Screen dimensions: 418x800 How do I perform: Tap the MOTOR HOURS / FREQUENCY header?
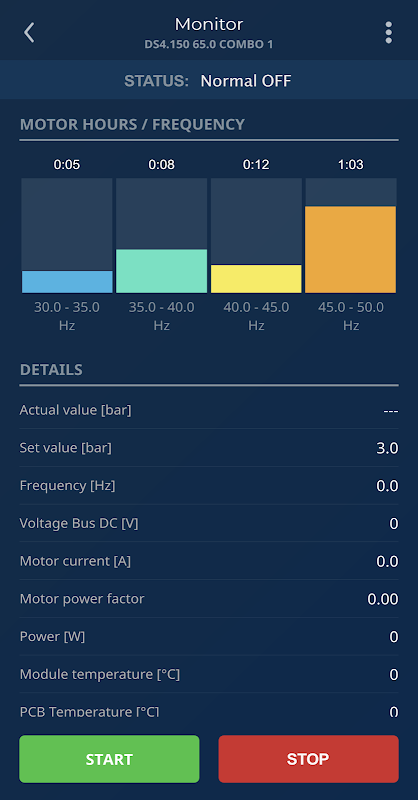point(132,124)
